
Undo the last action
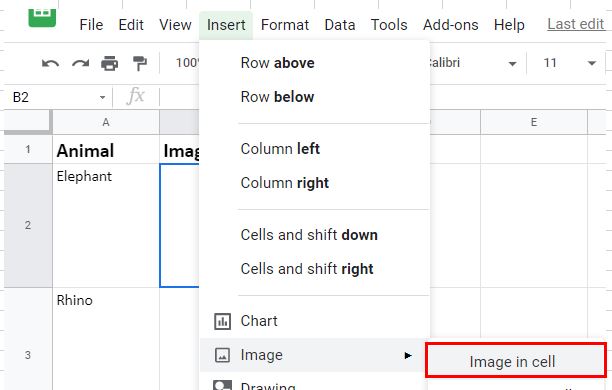(50, 63)
